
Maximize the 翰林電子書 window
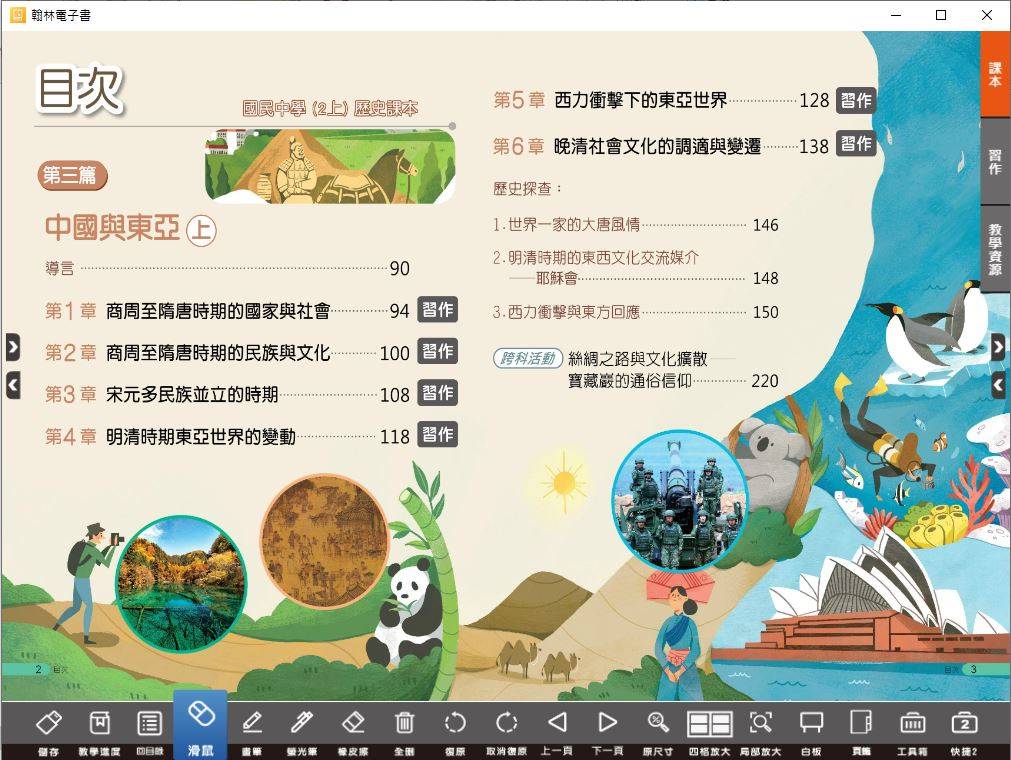coord(941,15)
